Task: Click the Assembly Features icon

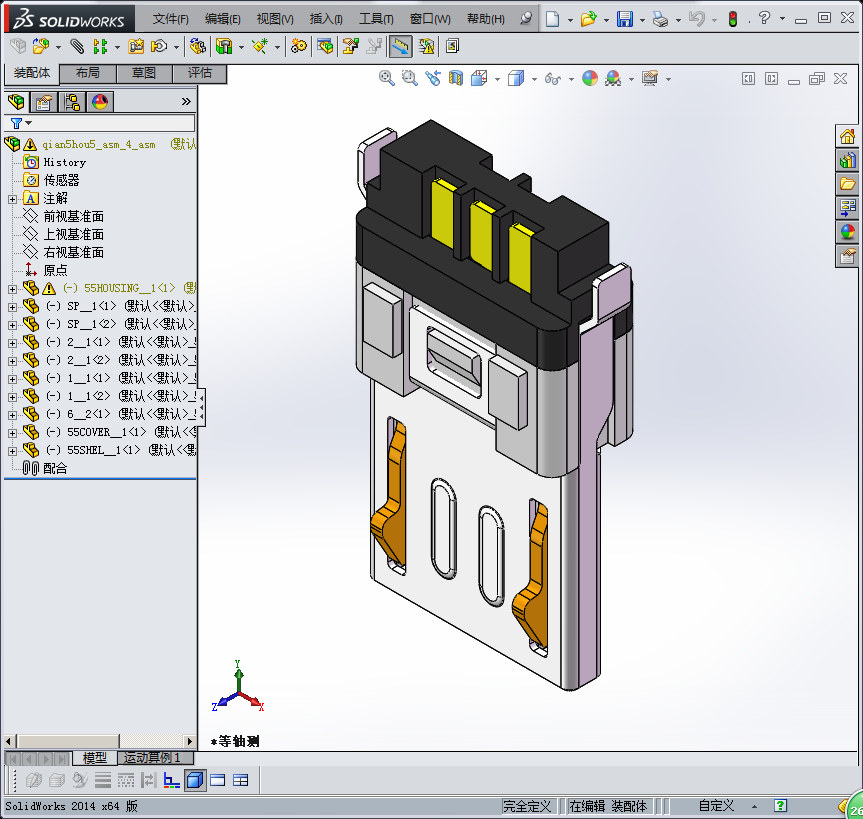Action: (224, 46)
